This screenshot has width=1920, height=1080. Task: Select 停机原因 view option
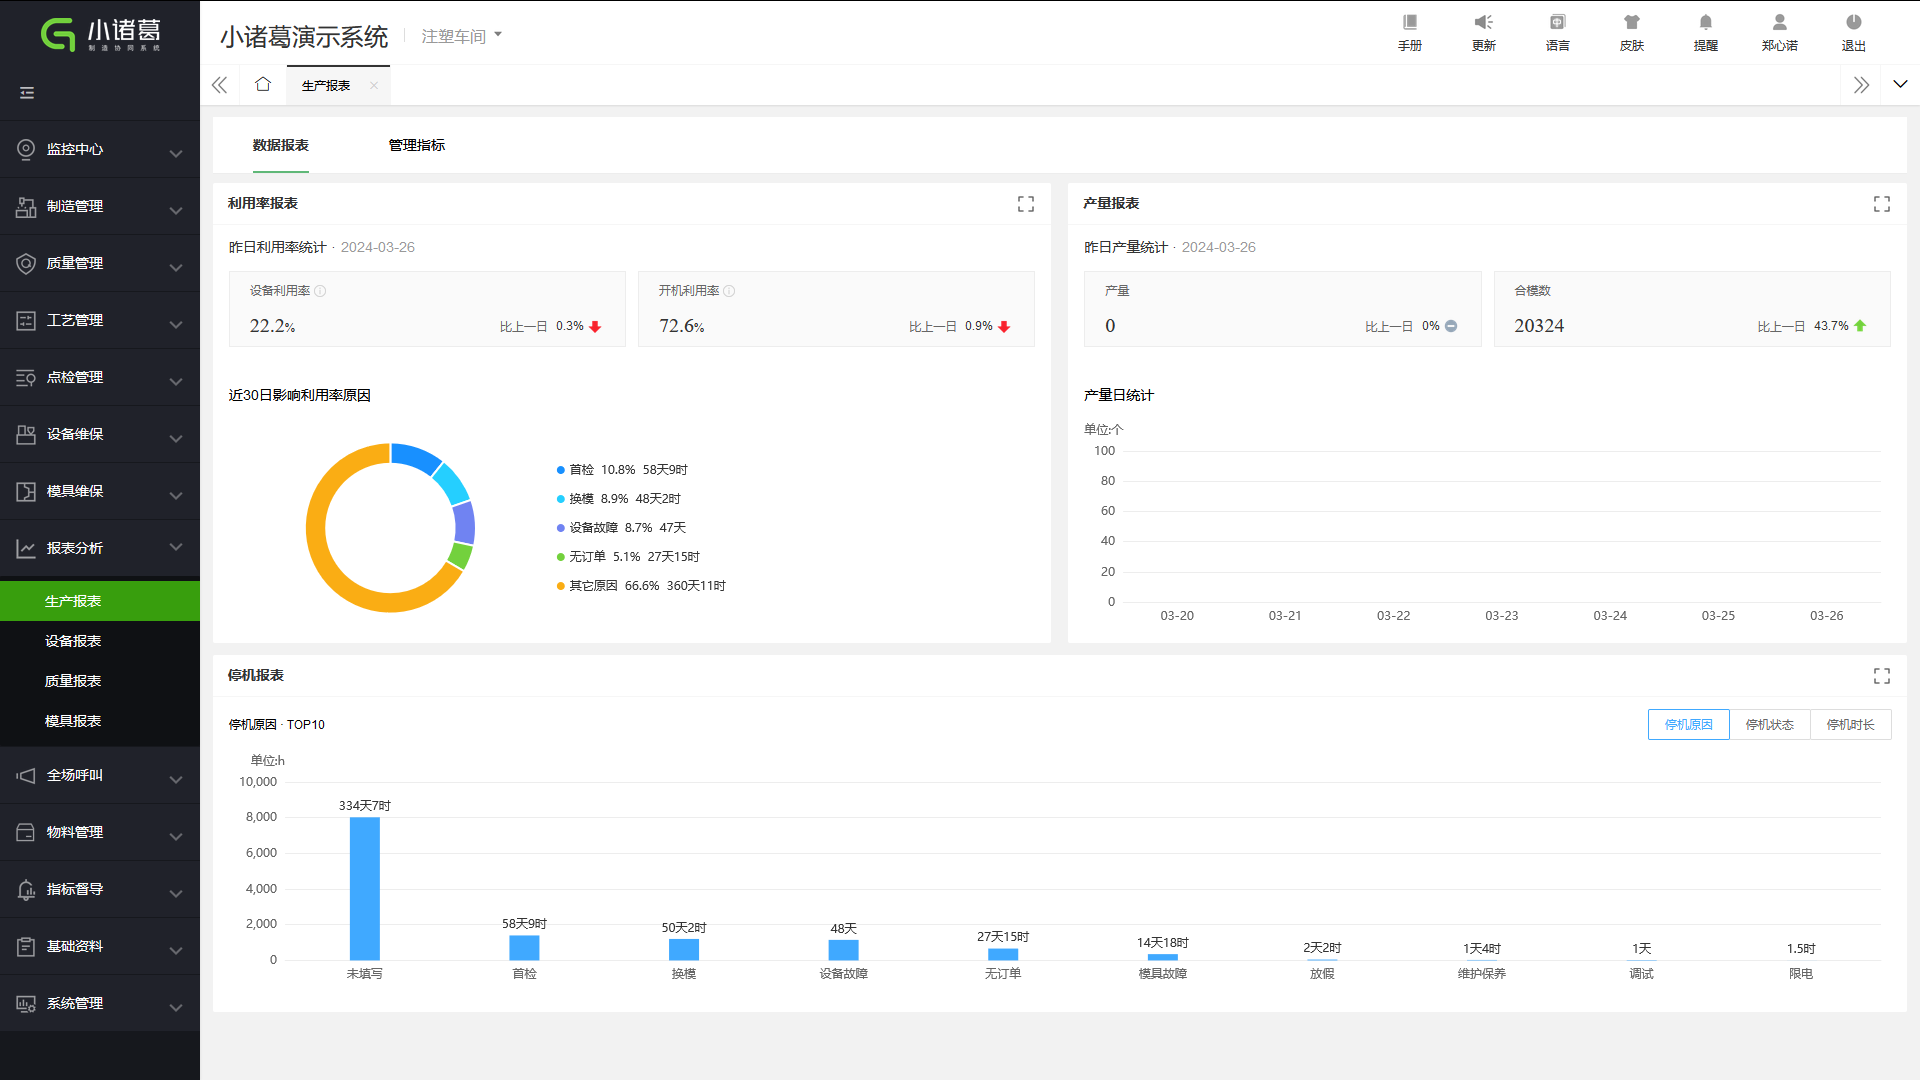[1688, 725]
